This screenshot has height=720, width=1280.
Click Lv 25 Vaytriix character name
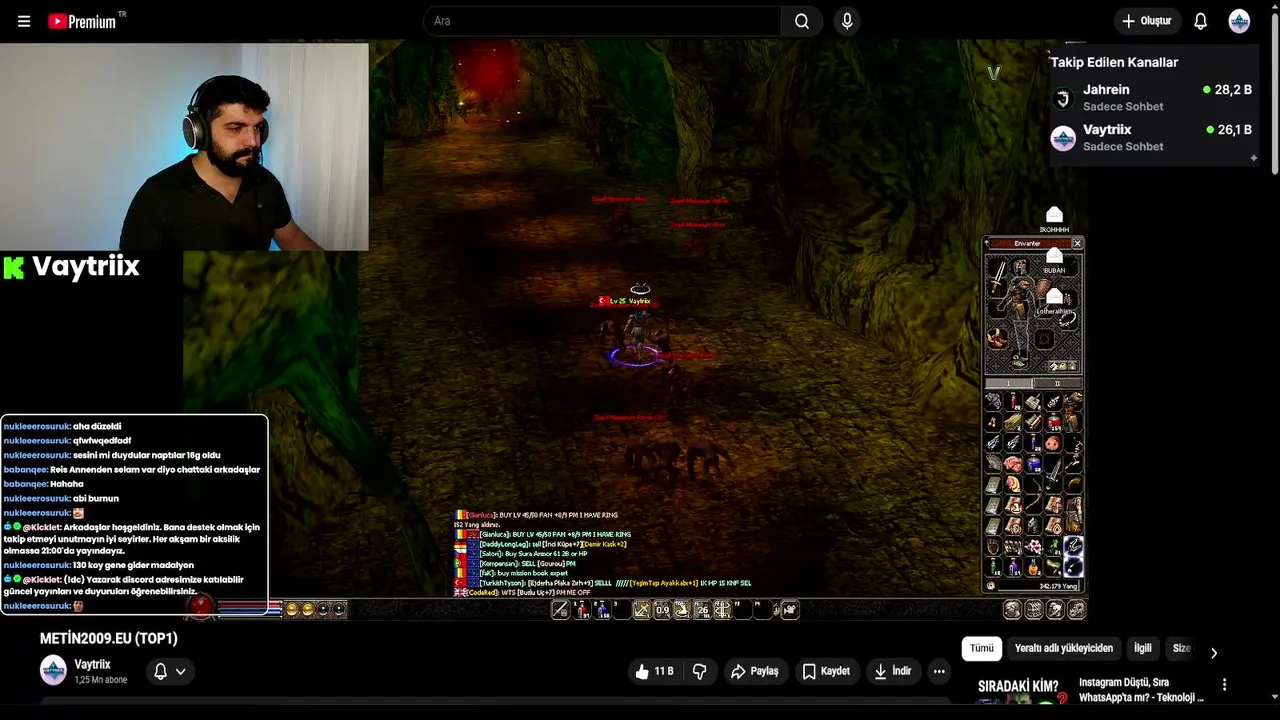630,301
